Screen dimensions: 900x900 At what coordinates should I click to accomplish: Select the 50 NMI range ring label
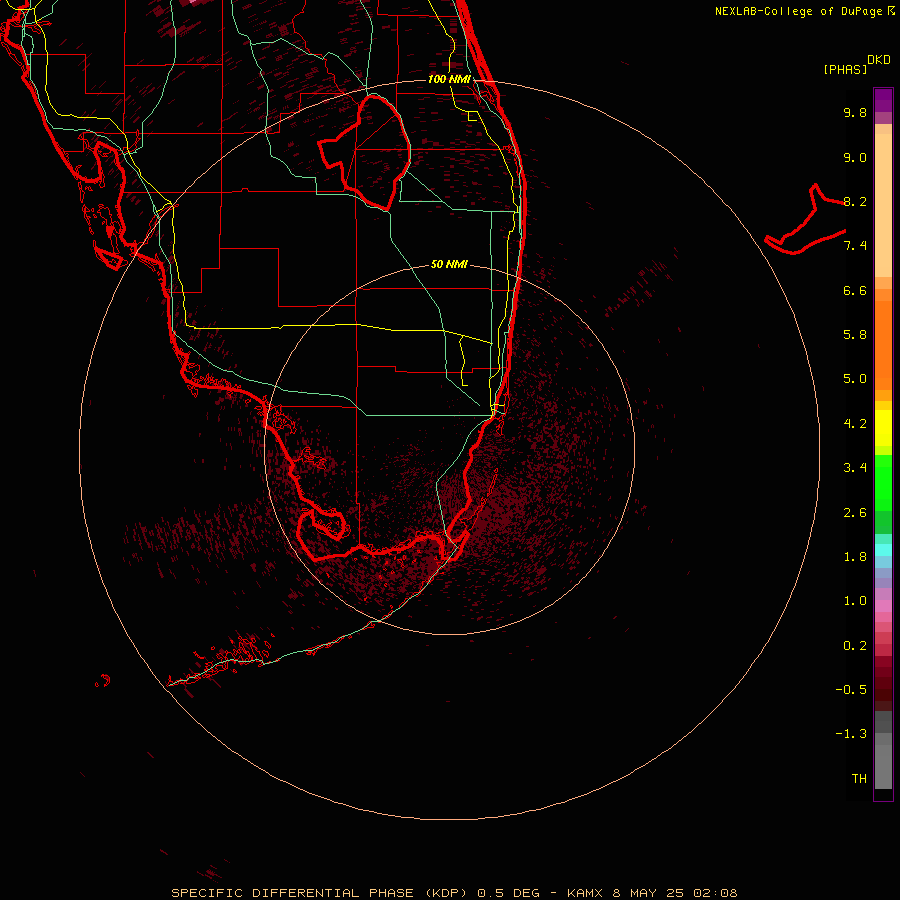click(449, 264)
